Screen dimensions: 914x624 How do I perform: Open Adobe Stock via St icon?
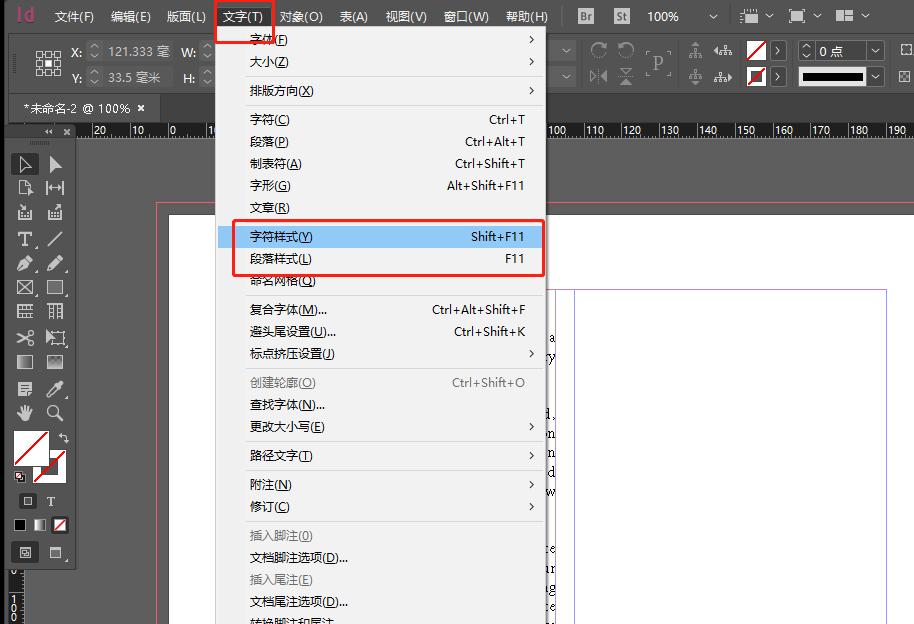tap(622, 16)
